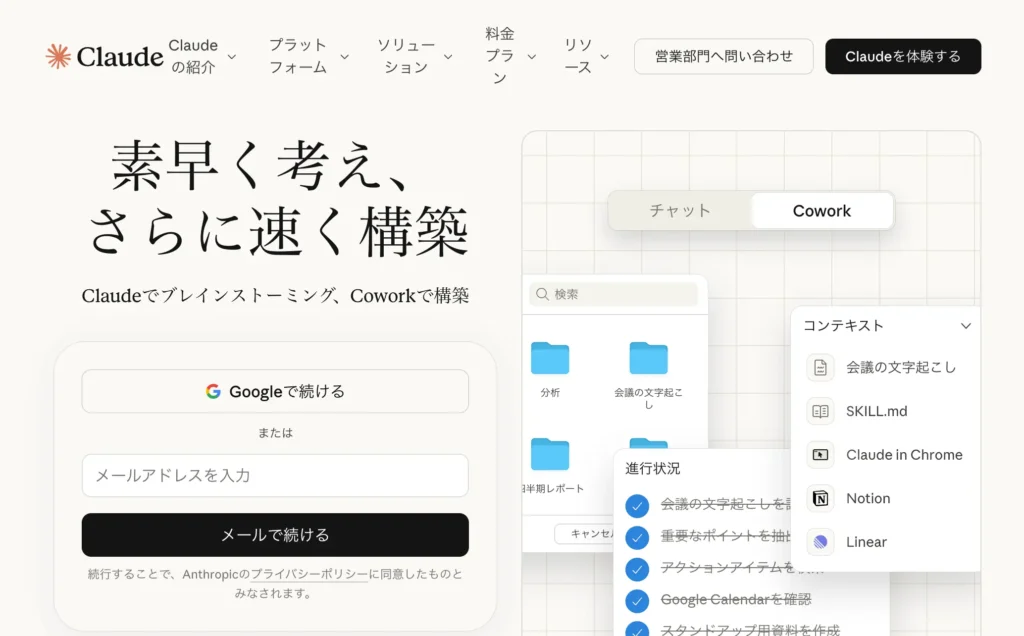This screenshot has width=1024, height=636.
Task: Select the Cowork tab
Action: (x=821, y=211)
